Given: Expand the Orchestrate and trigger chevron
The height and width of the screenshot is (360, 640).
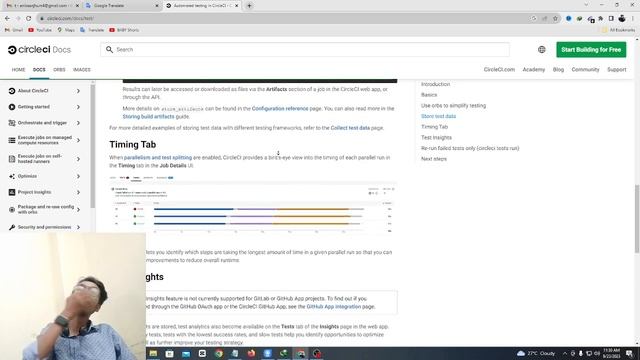Looking at the screenshot, I should pos(78,122).
